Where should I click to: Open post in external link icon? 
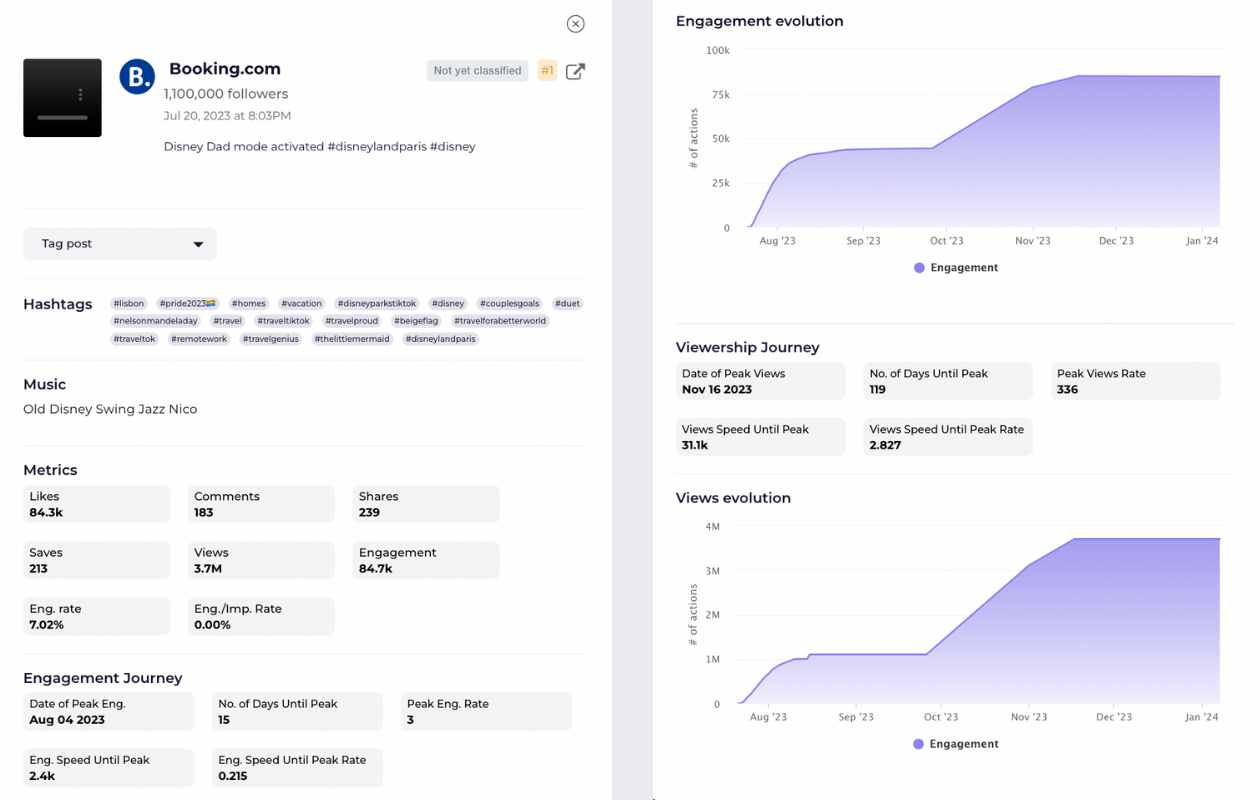point(575,71)
